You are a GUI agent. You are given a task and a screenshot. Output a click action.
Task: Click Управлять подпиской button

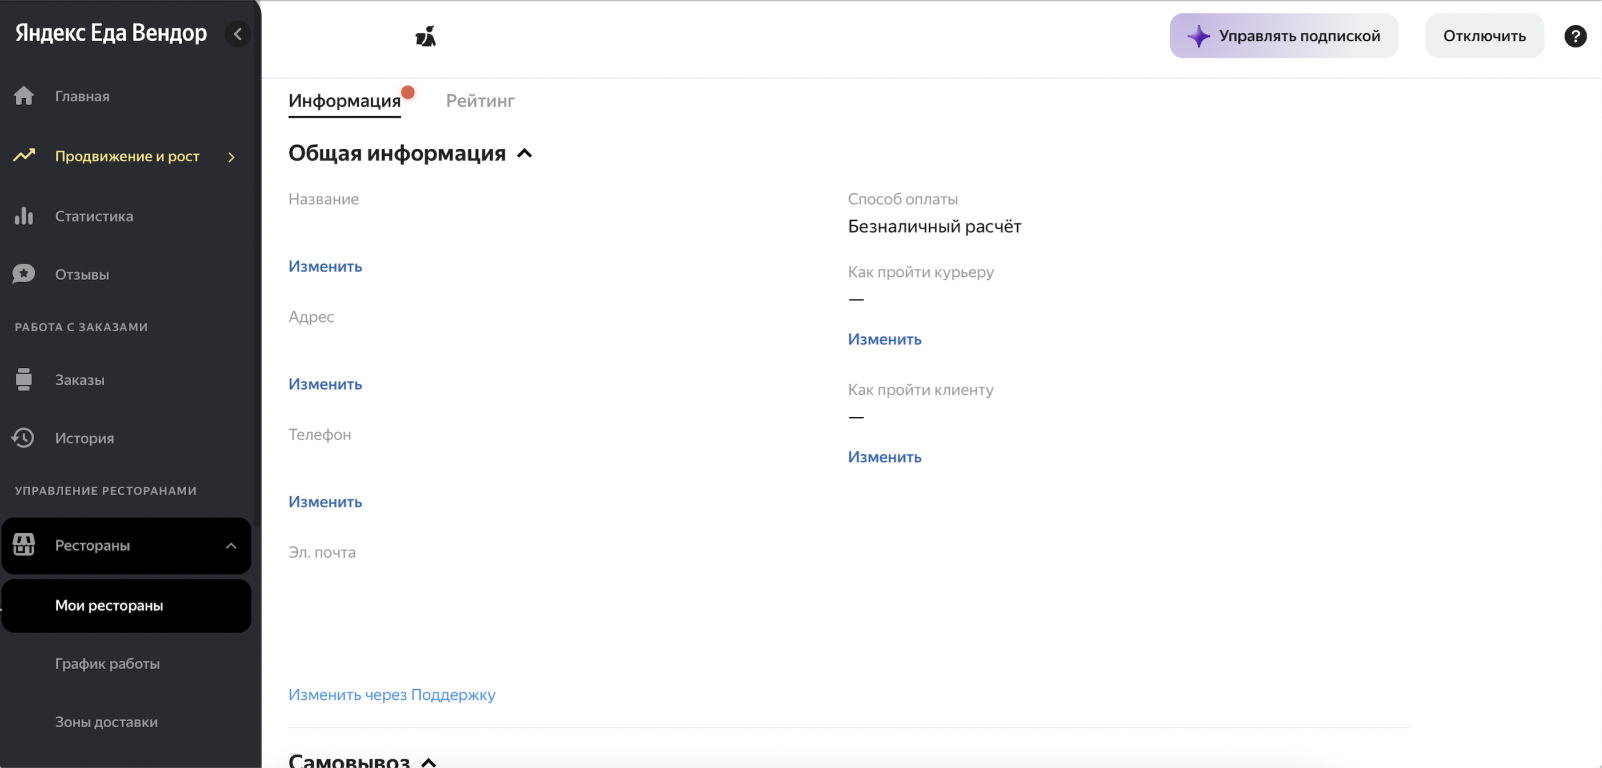point(1284,36)
